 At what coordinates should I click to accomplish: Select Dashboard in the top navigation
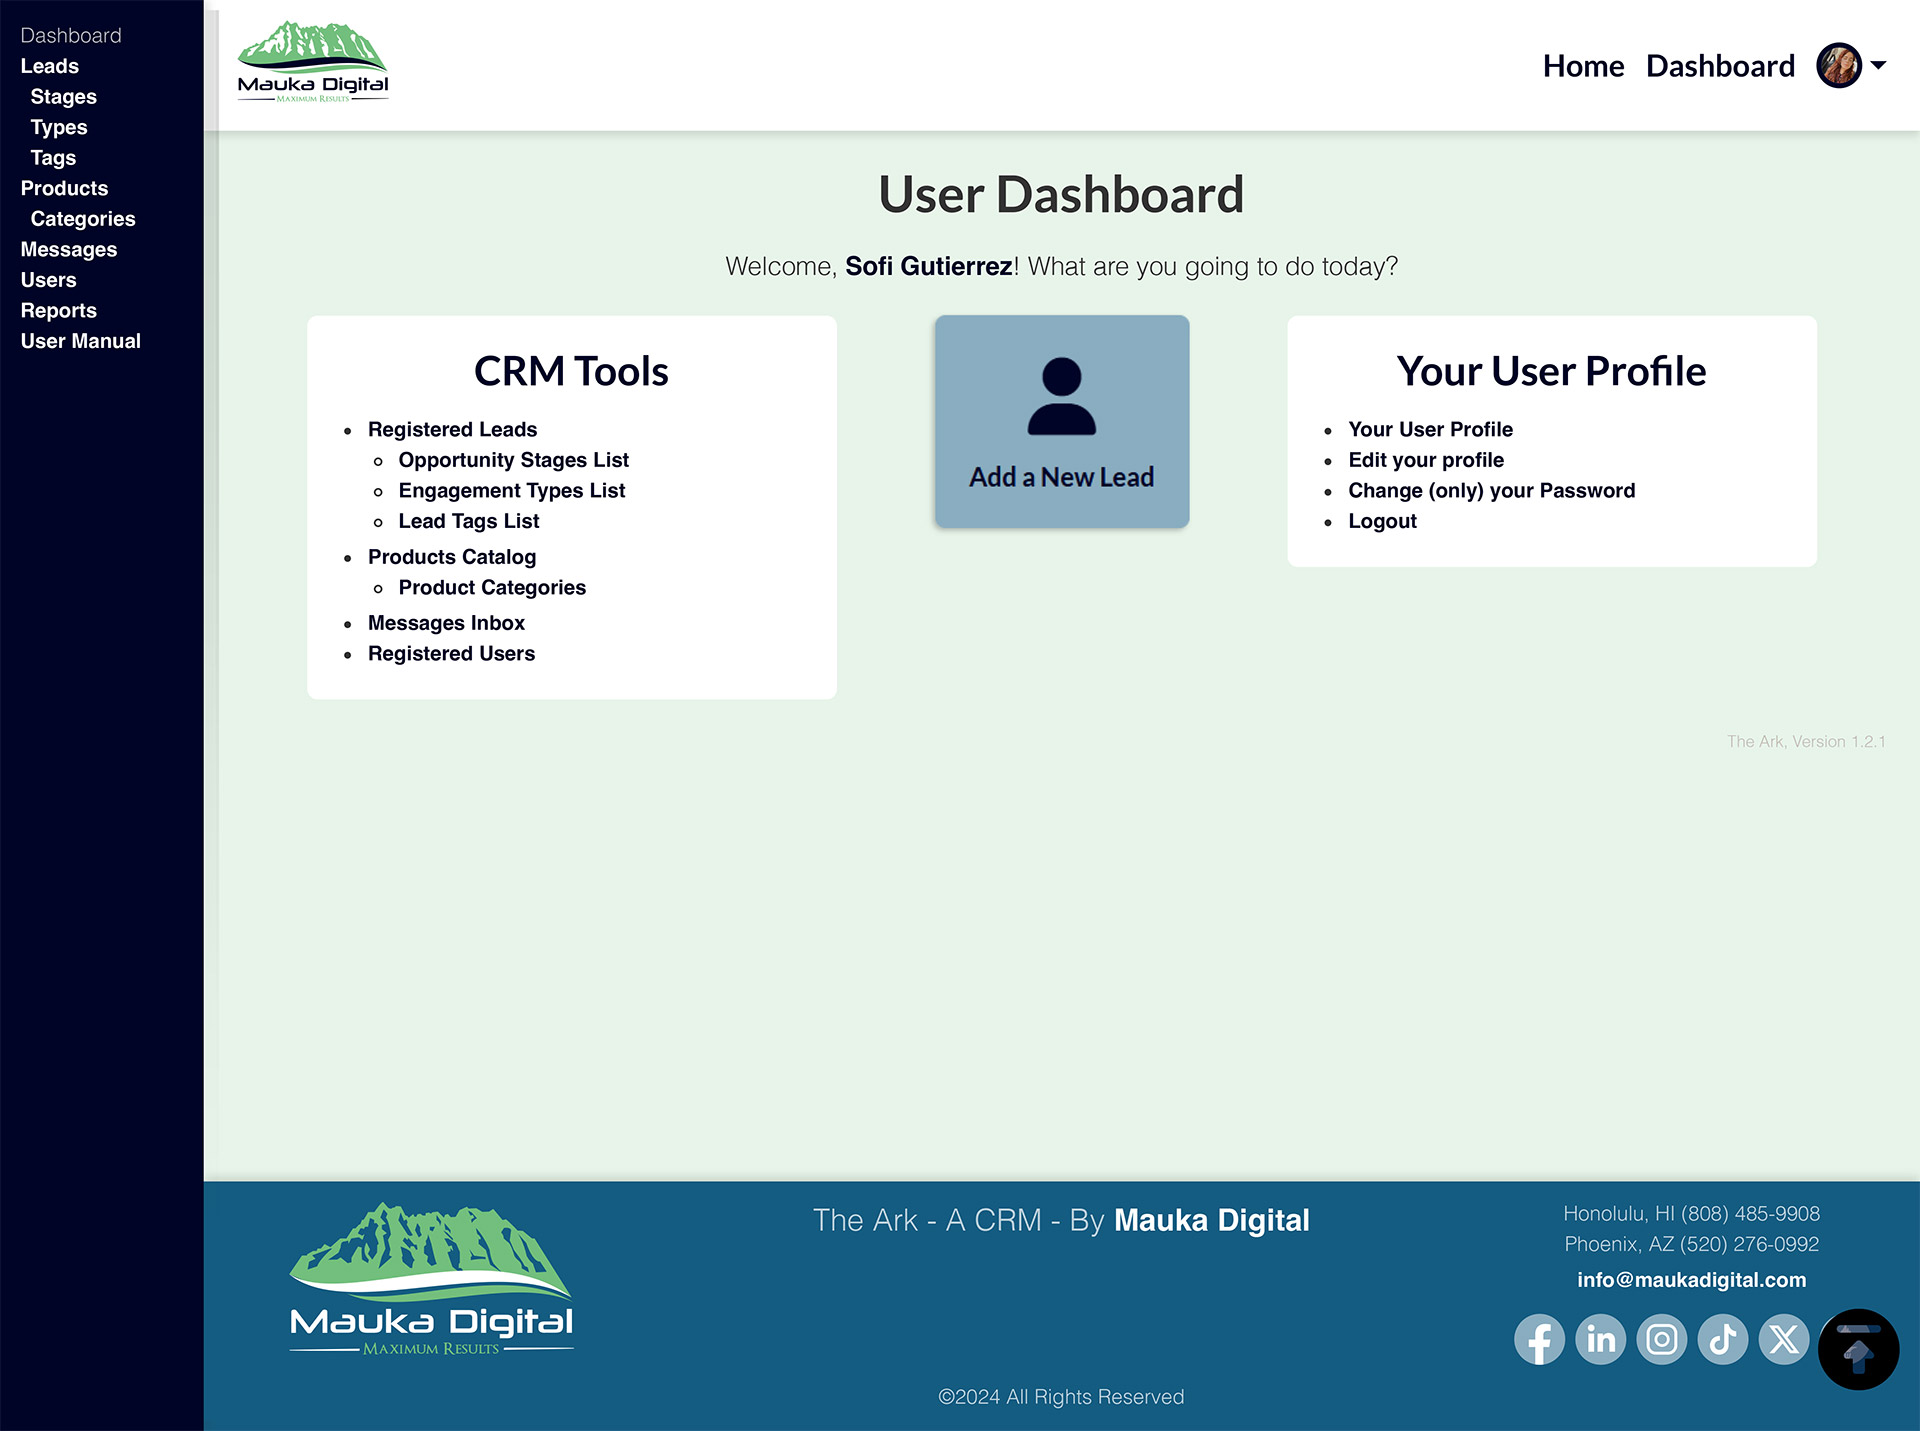tap(1720, 66)
